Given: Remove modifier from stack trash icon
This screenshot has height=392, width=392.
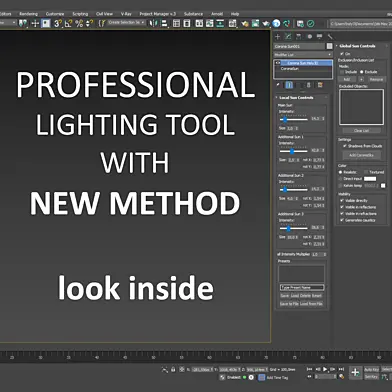Looking at the screenshot, I should pyautogui.click(x=309, y=85).
